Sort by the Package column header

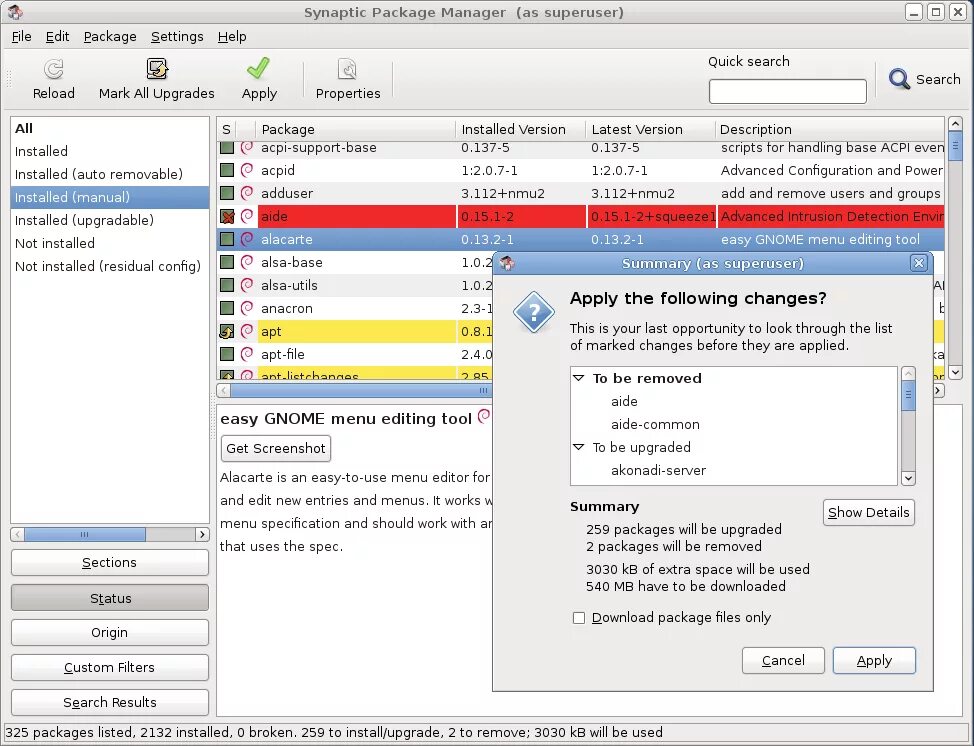click(355, 129)
